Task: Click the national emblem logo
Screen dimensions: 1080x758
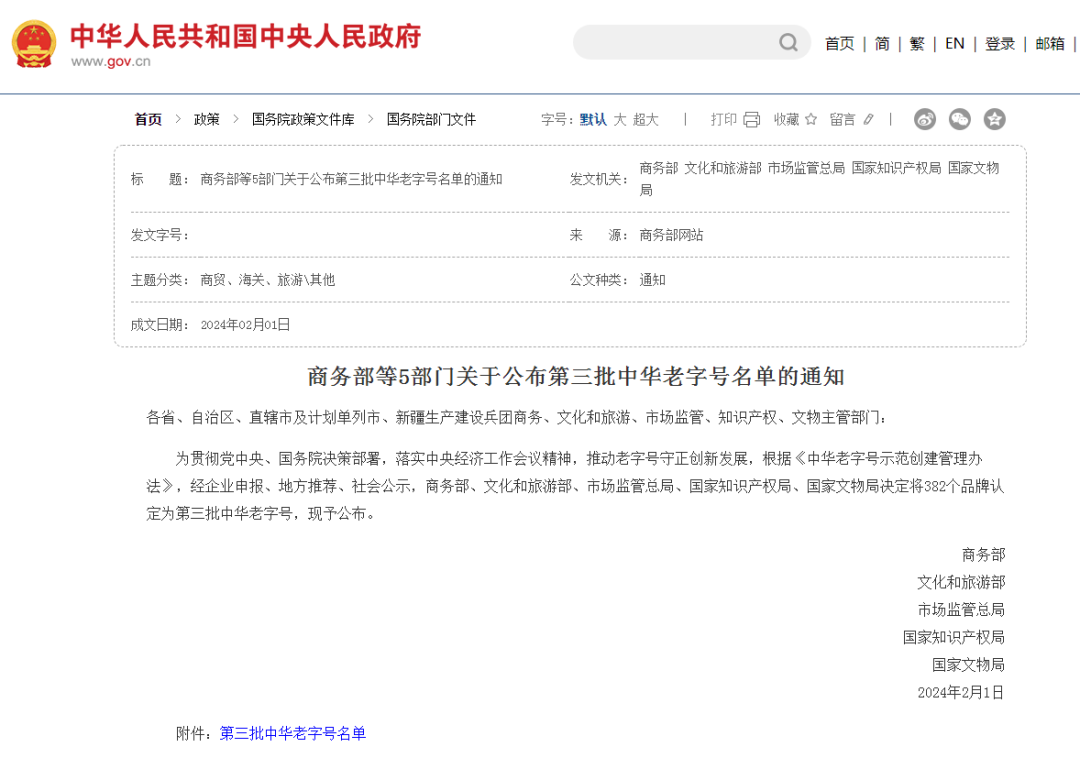Action: (x=33, y=42)
